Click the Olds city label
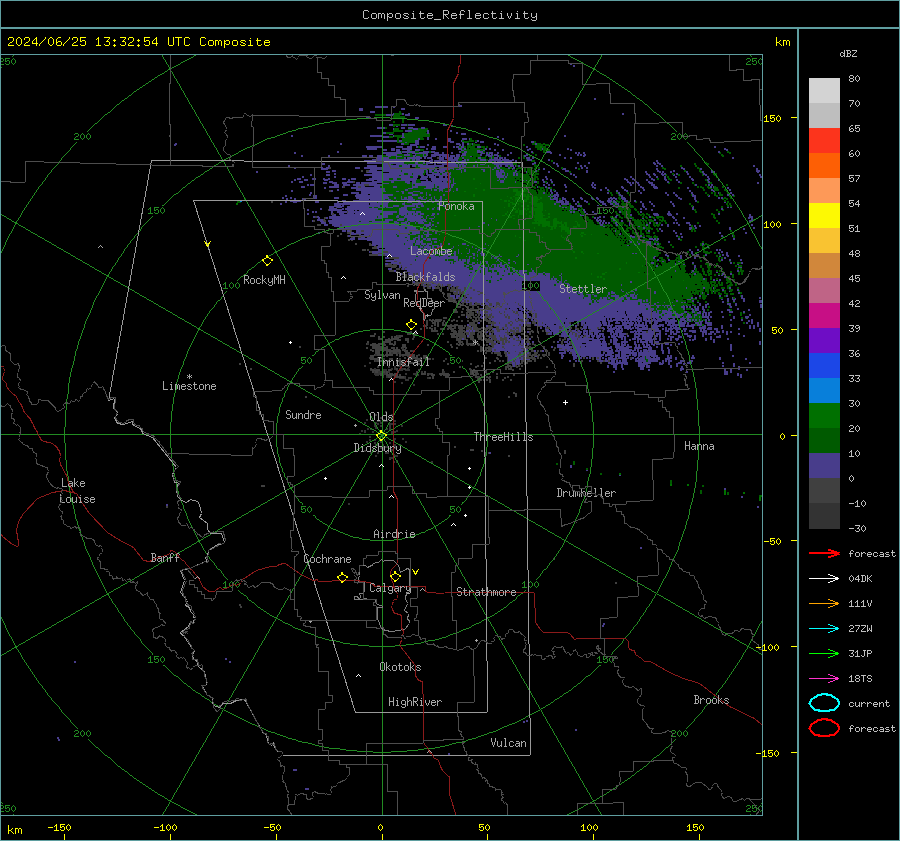900x841 pixels. click(x=381, y=417)
